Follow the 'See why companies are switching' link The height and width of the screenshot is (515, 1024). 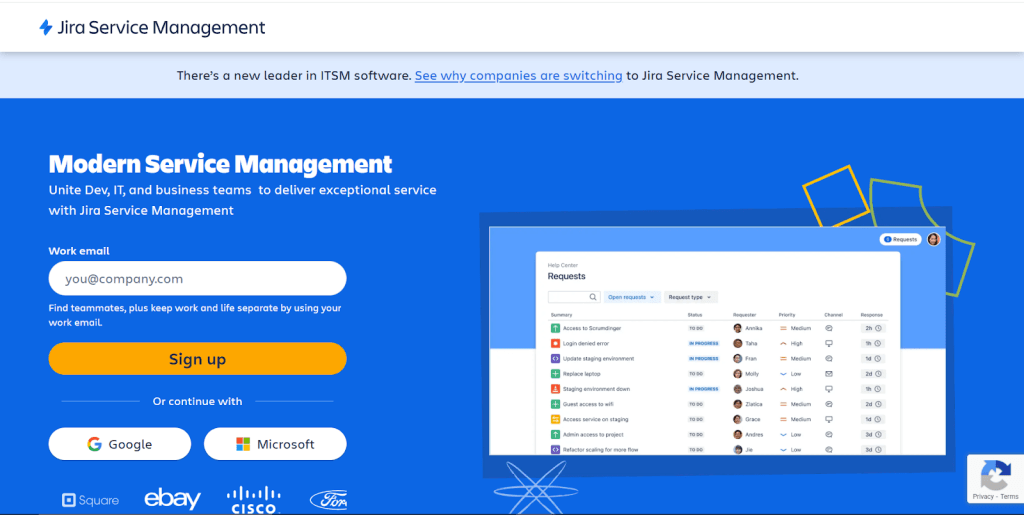[519, 75]
